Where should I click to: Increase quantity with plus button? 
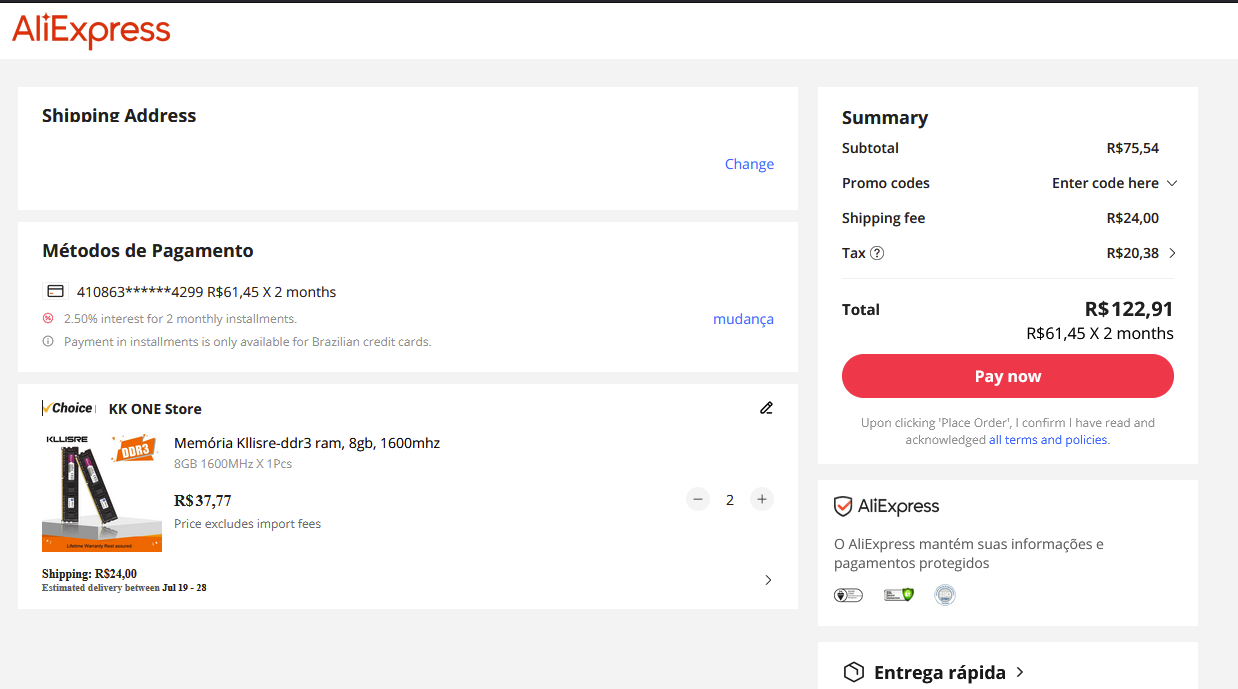tap(762, 499)
